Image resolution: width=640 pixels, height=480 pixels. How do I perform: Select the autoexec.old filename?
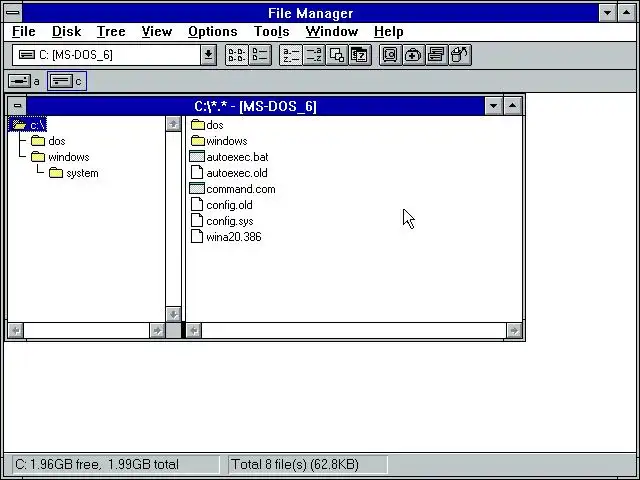point(237,173)
